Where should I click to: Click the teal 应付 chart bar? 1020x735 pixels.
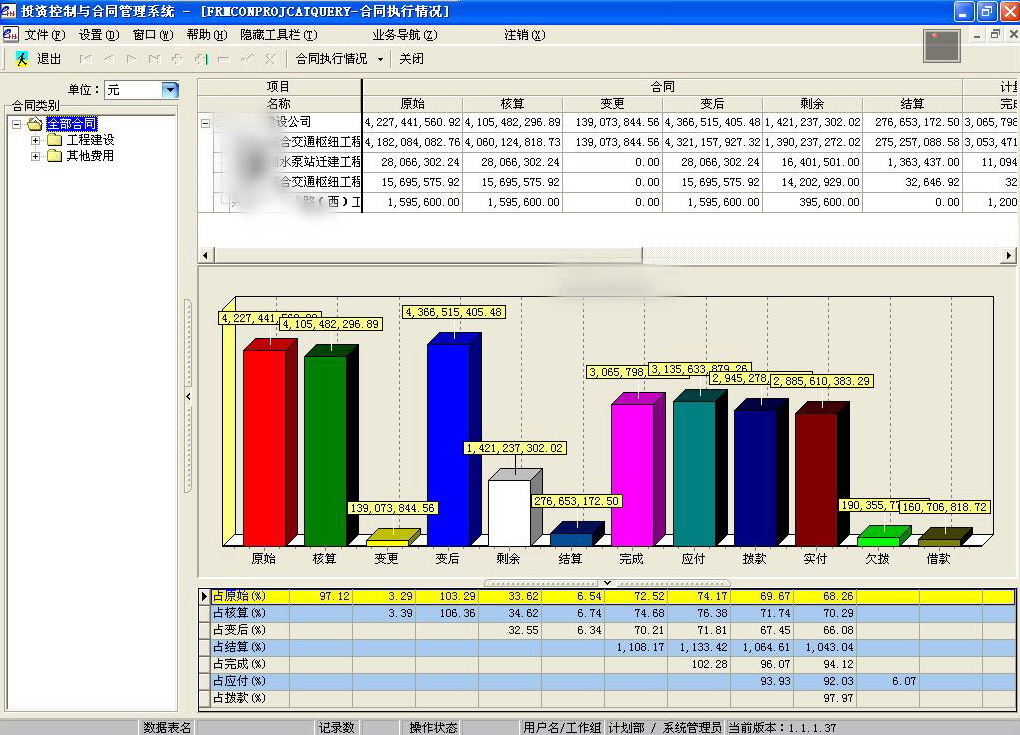point(694,474)
